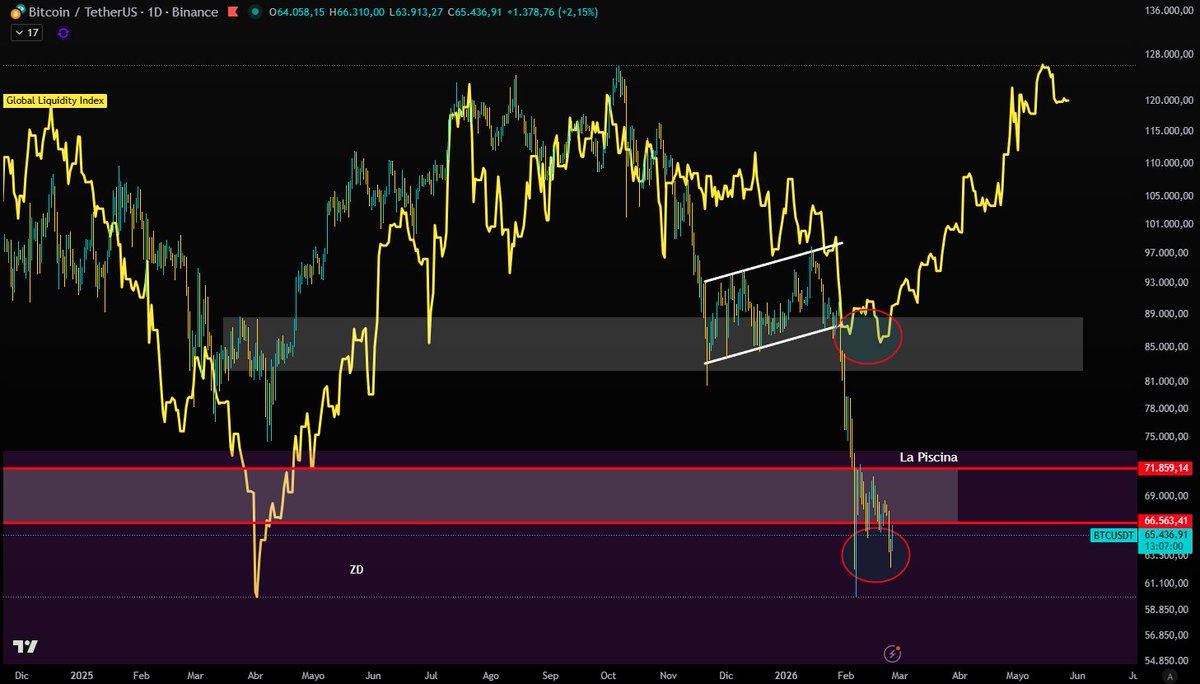Click the green market status dot
The width and height of the screenshot is (1200, 684).
click(254, 11)
